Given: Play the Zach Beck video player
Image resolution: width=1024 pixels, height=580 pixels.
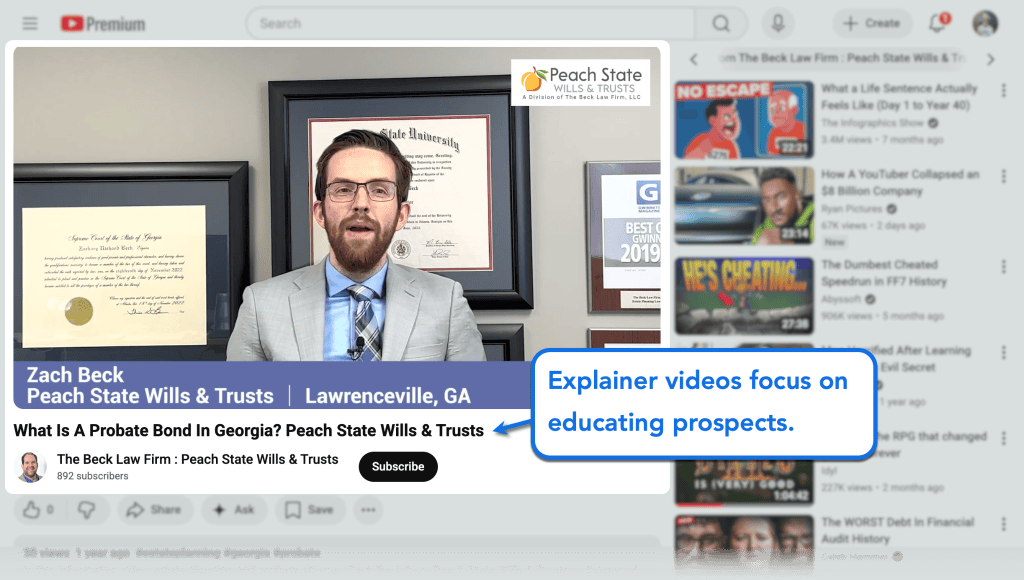Looking at the screenshot, I should click(x=337, y=227).
